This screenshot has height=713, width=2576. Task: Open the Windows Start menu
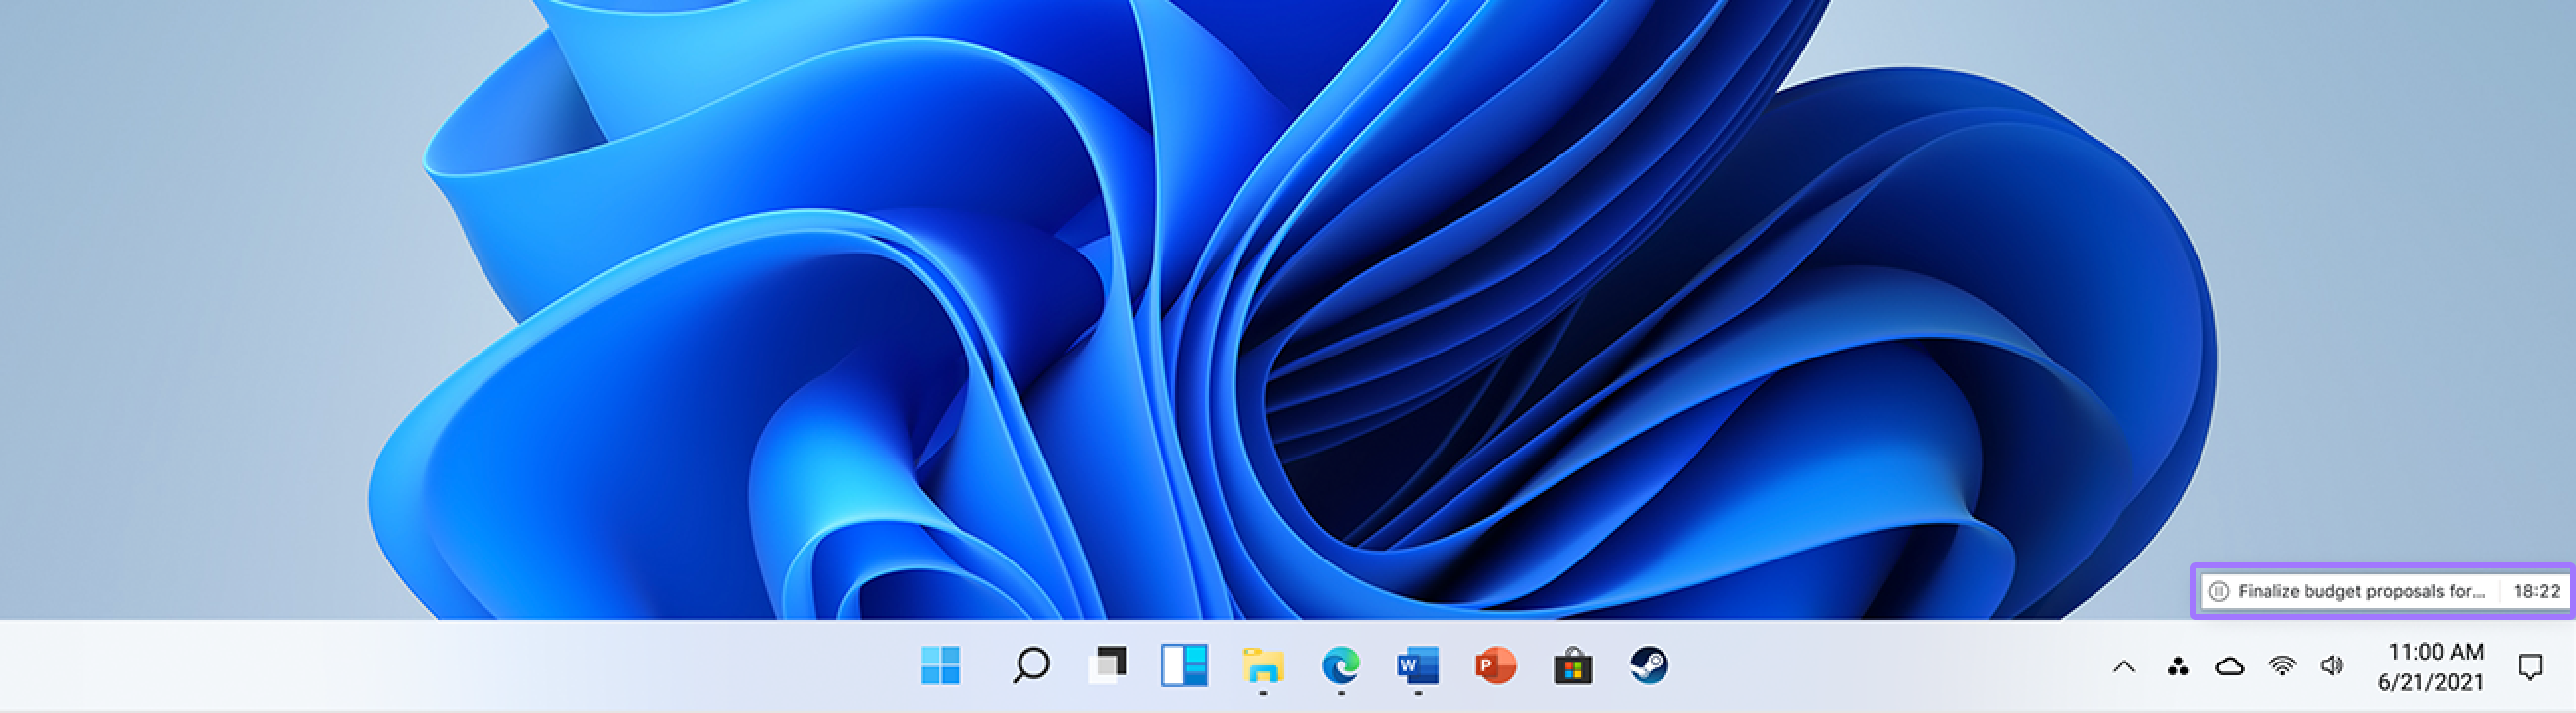(940, 665)
